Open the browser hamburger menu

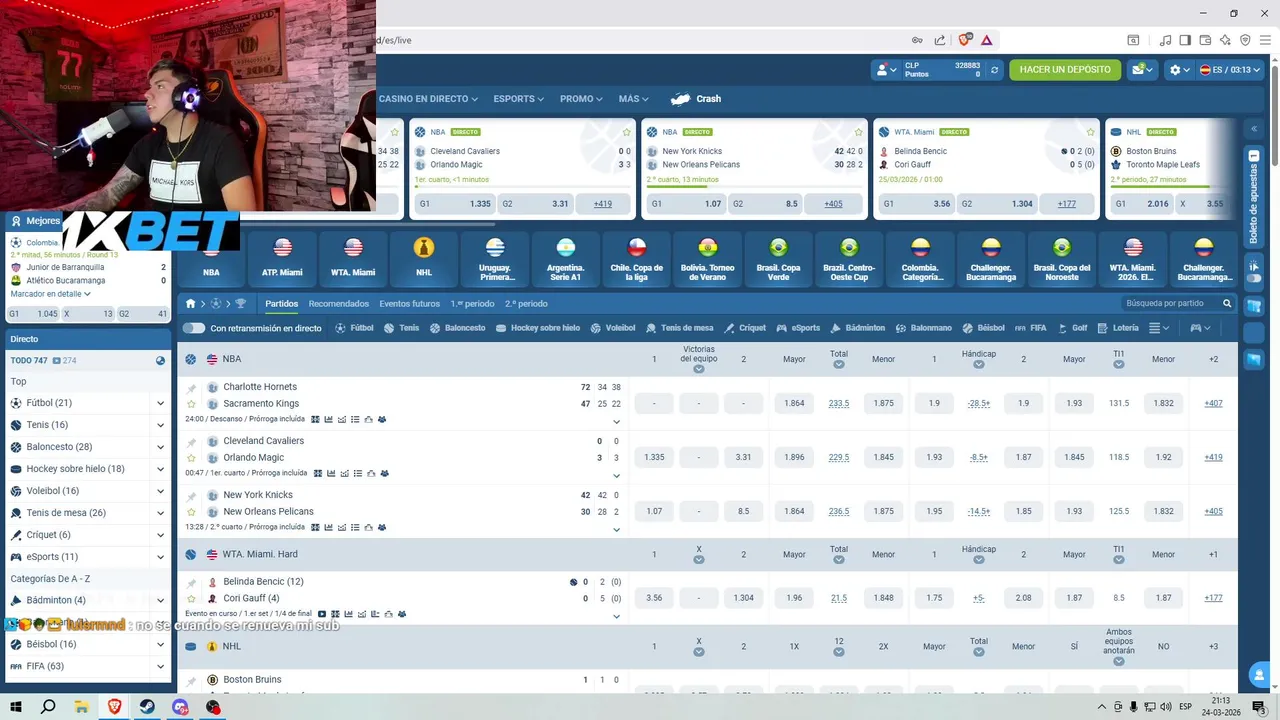point(1265,40)
